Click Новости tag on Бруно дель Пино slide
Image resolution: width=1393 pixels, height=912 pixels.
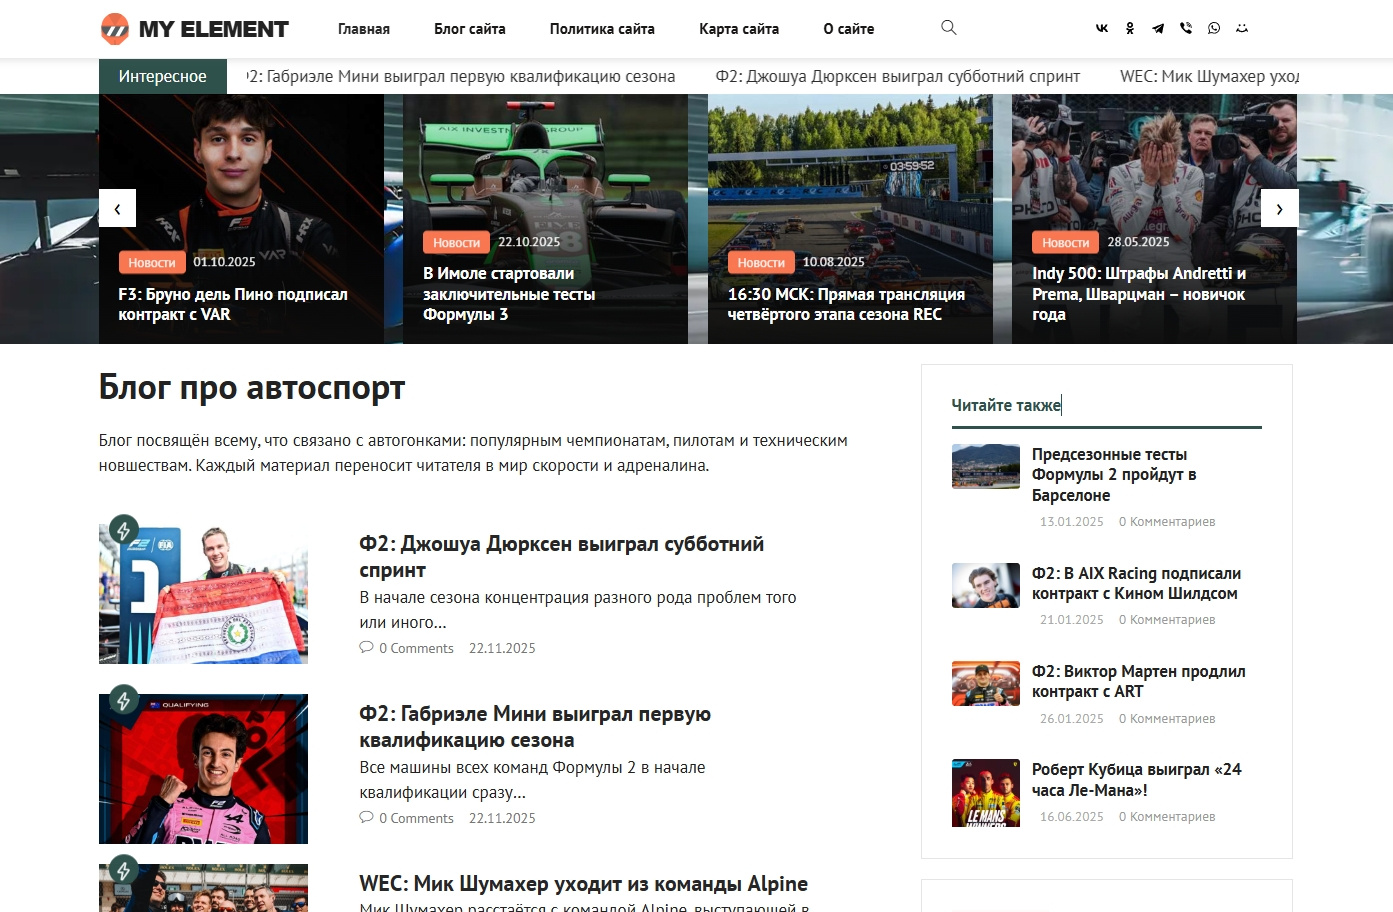[x=152, y=262]
